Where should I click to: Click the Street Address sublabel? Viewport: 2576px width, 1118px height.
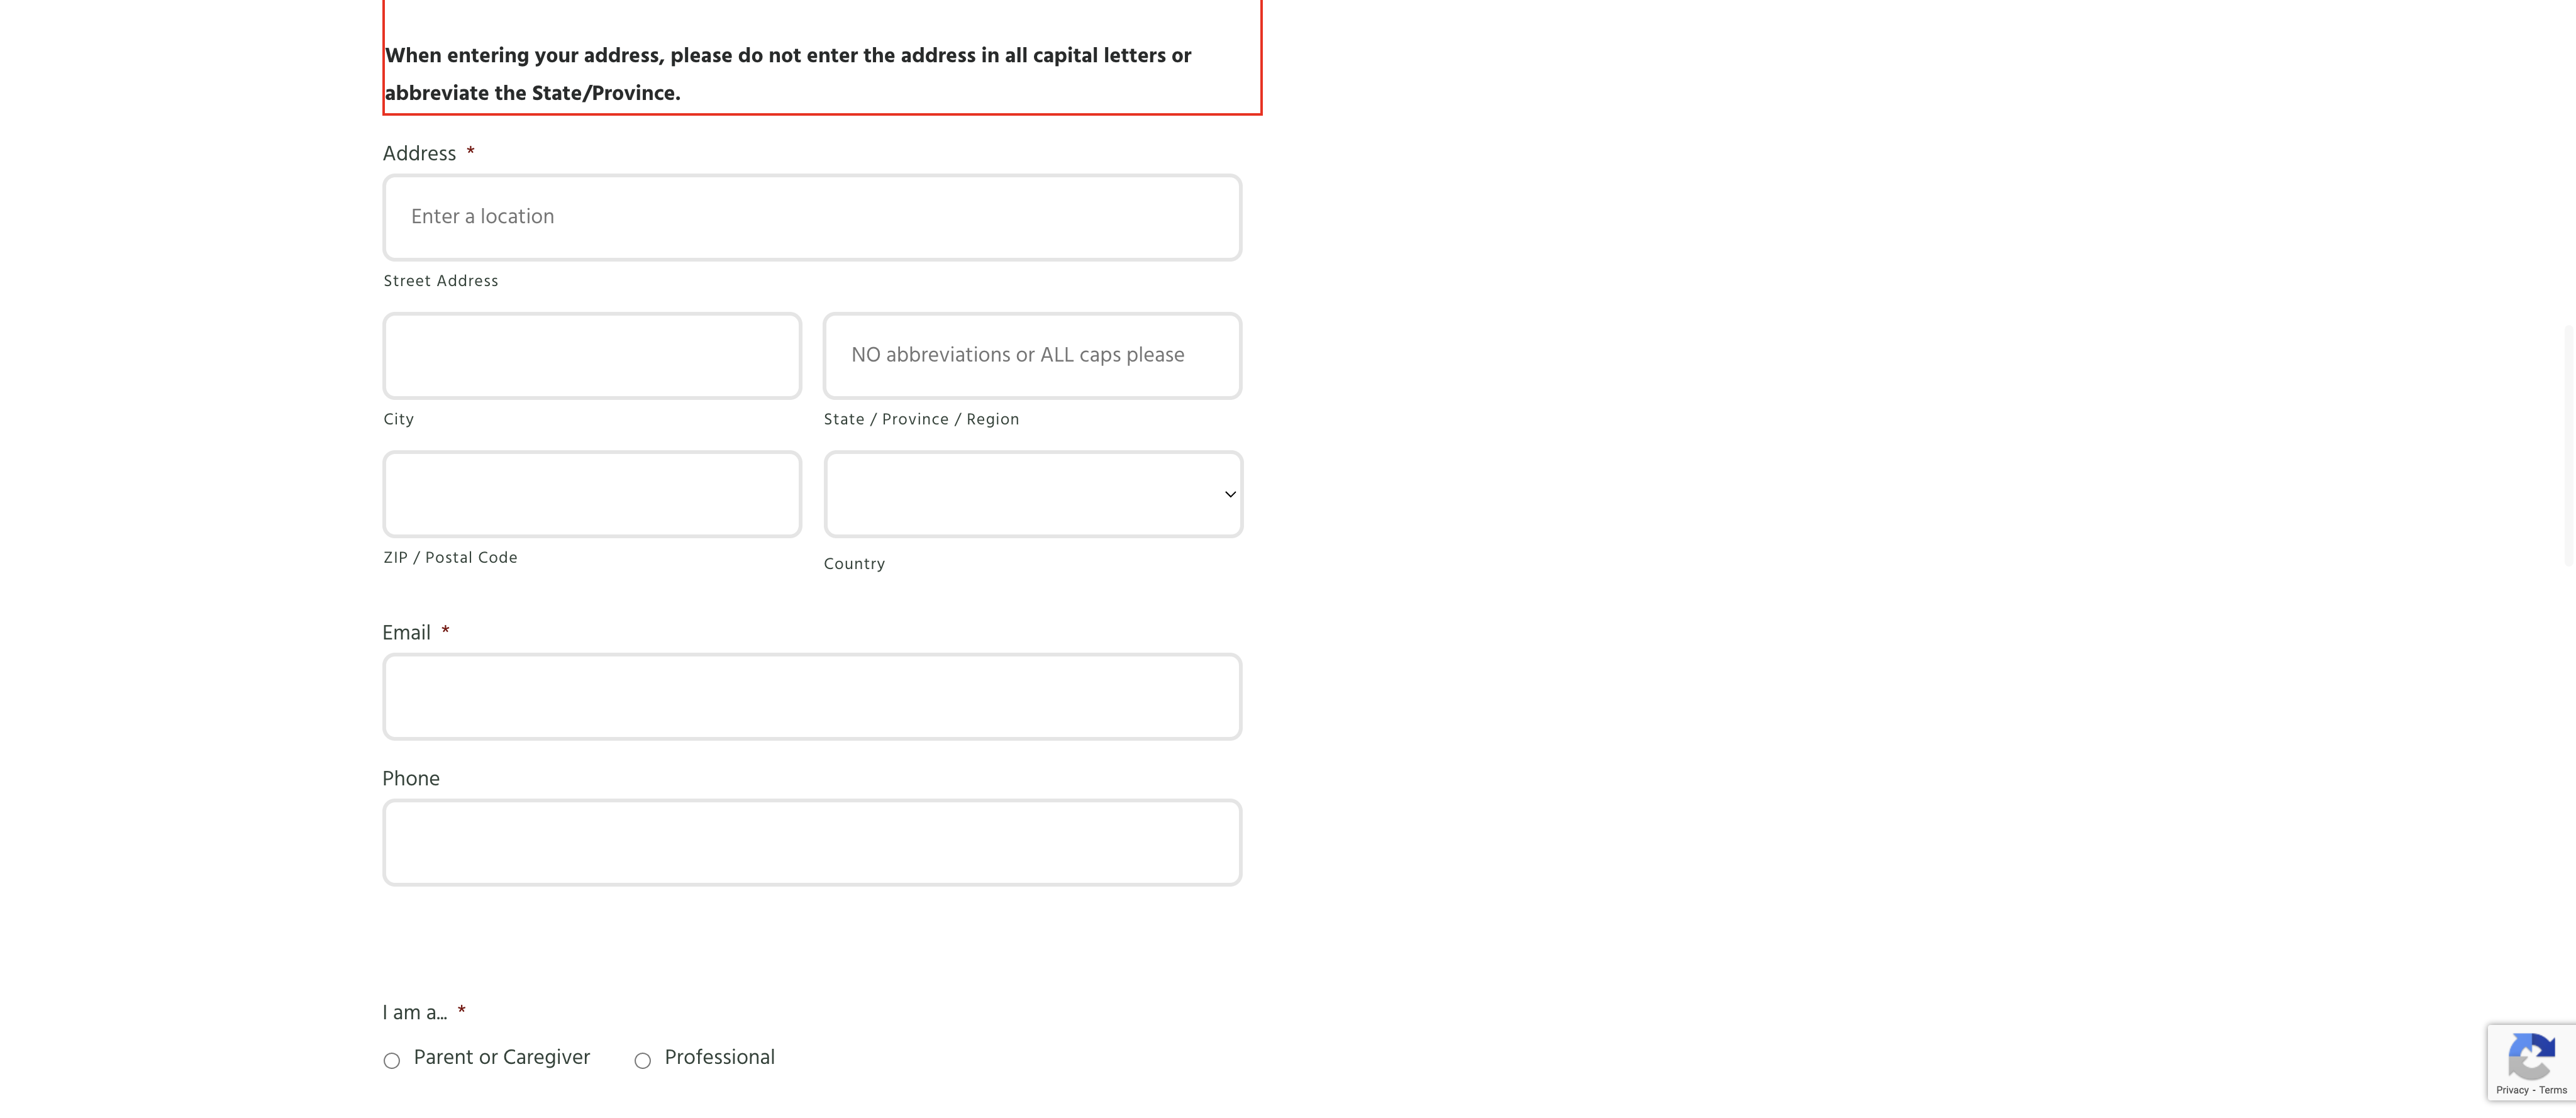point(441,281)
